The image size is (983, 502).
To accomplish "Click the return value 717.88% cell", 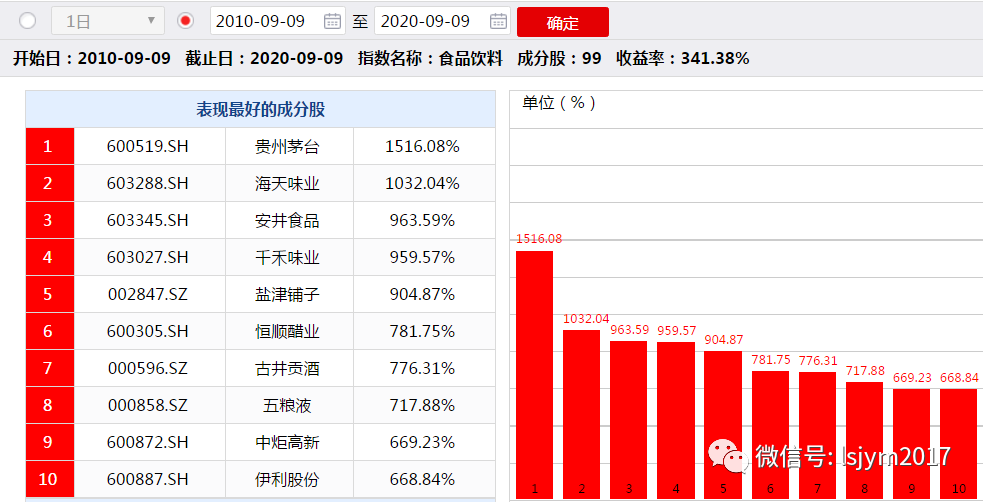I will click(423, 405).
